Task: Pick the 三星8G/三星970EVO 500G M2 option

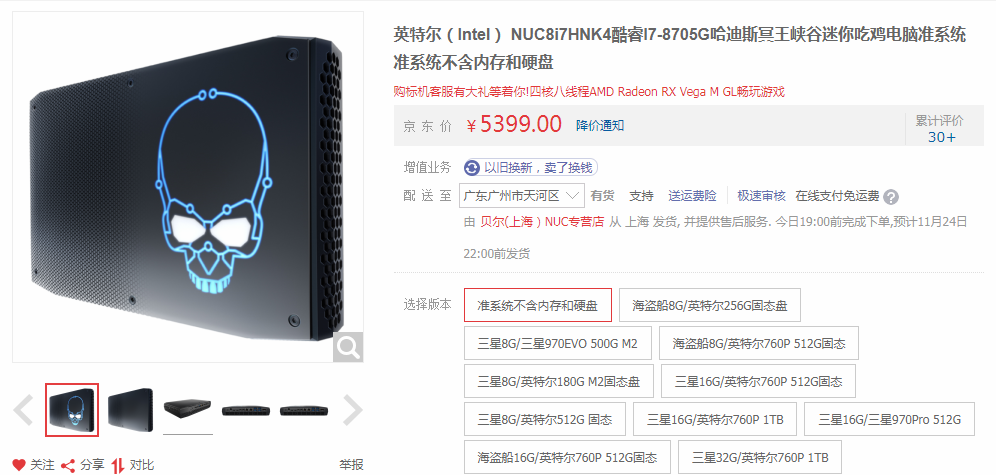Action: point(558,344)
